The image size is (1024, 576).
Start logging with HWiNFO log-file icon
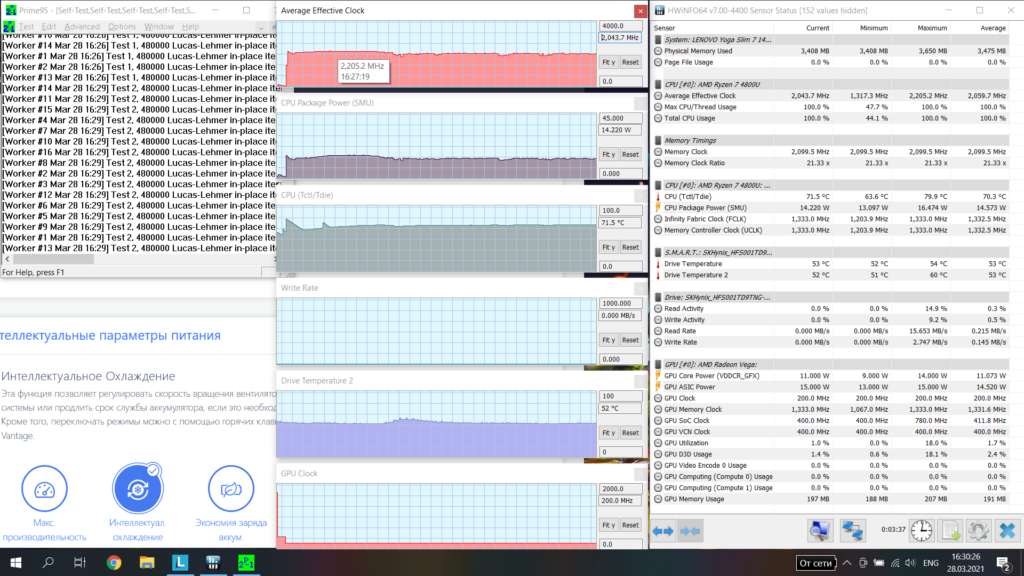pos(950,530)
